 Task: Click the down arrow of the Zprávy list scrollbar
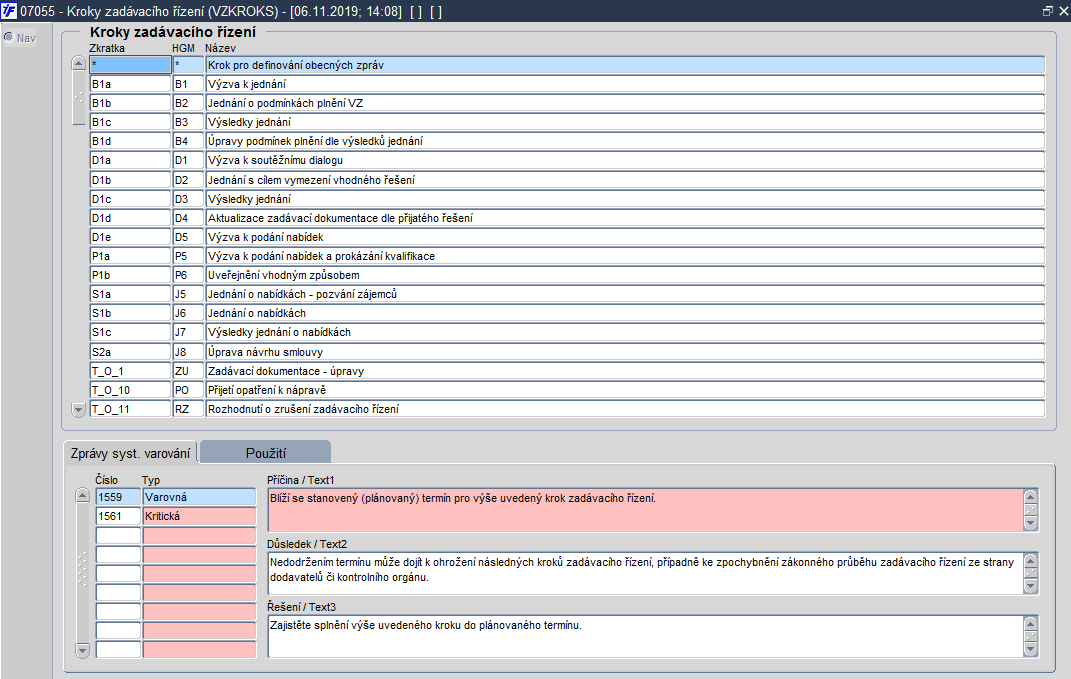point(83,650)
